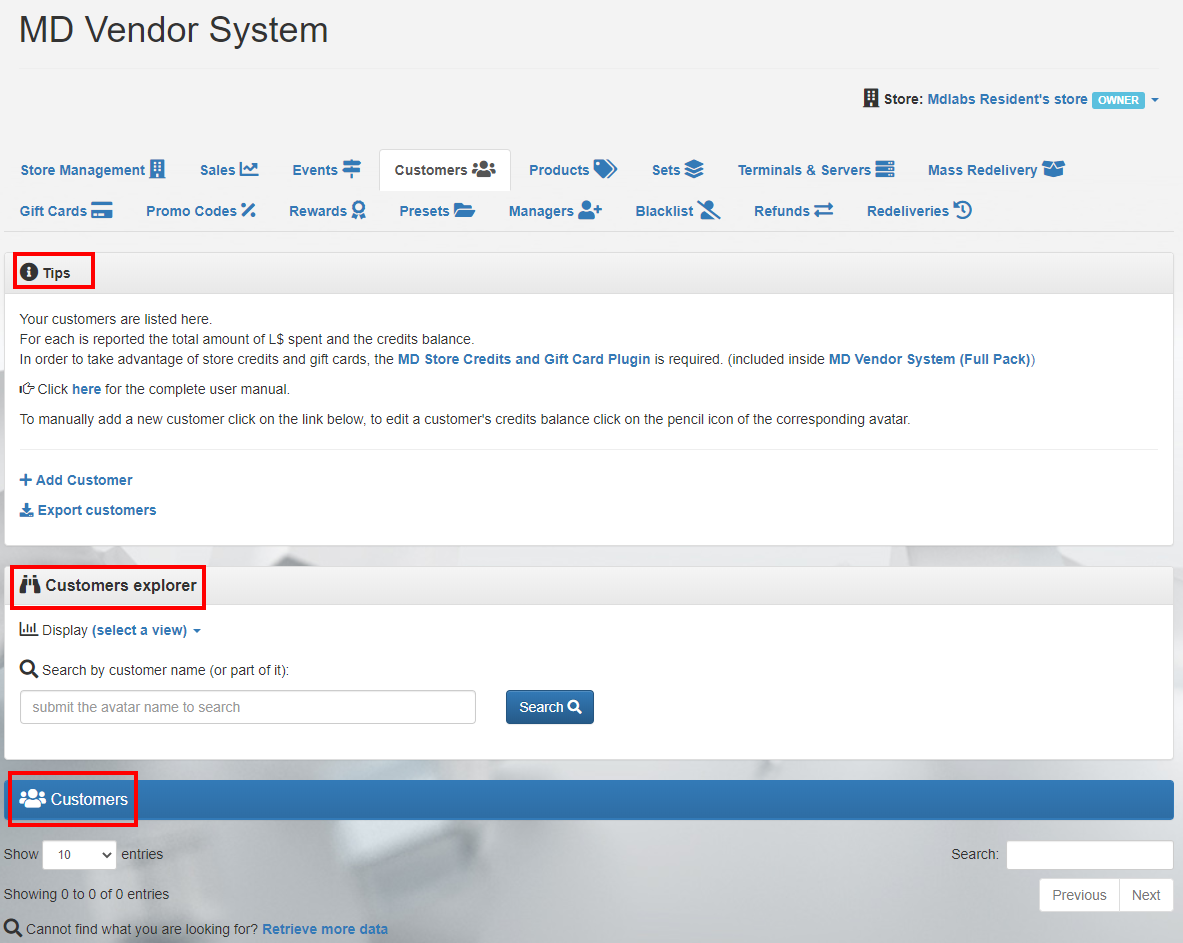
Task: Open the Show entries count dropdown
Action: coord(79,855)
